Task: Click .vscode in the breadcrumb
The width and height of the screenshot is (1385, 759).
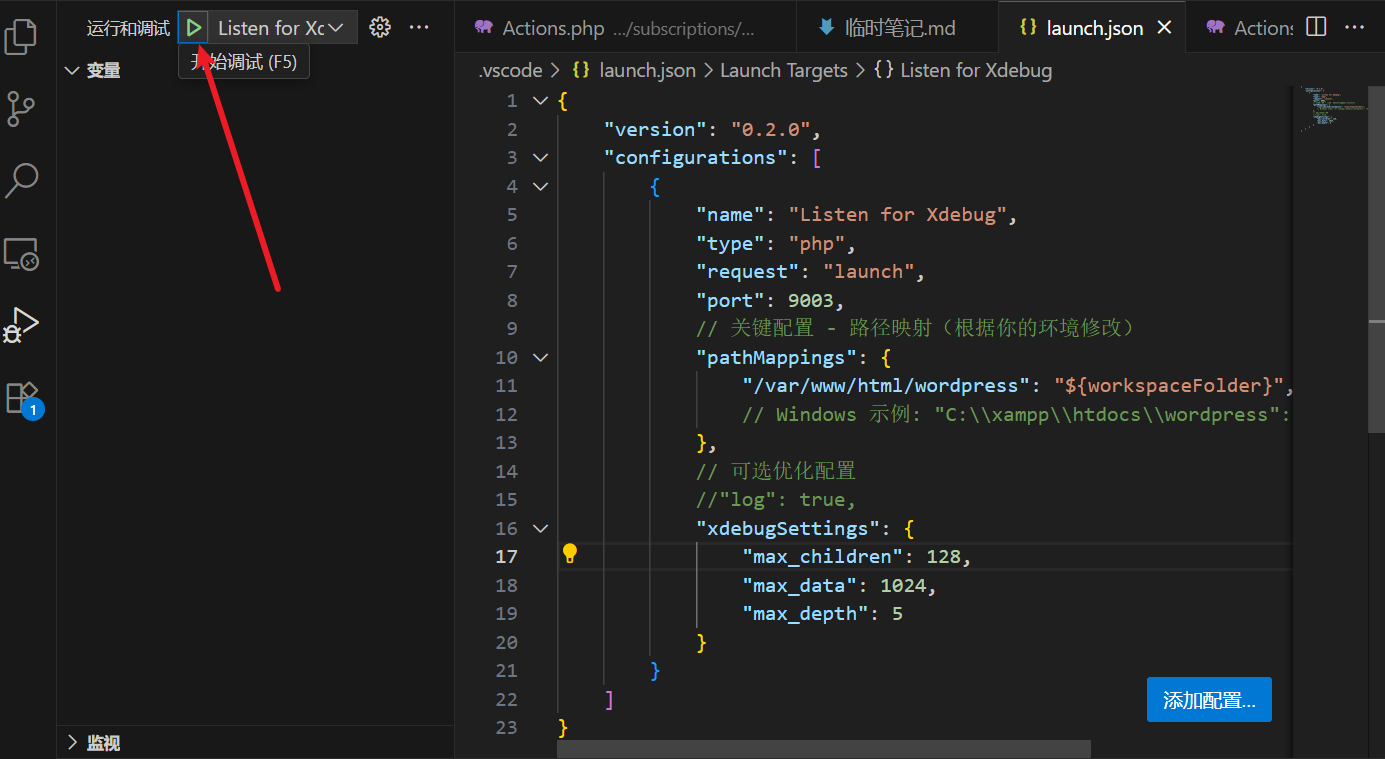Action: [510, 70]
